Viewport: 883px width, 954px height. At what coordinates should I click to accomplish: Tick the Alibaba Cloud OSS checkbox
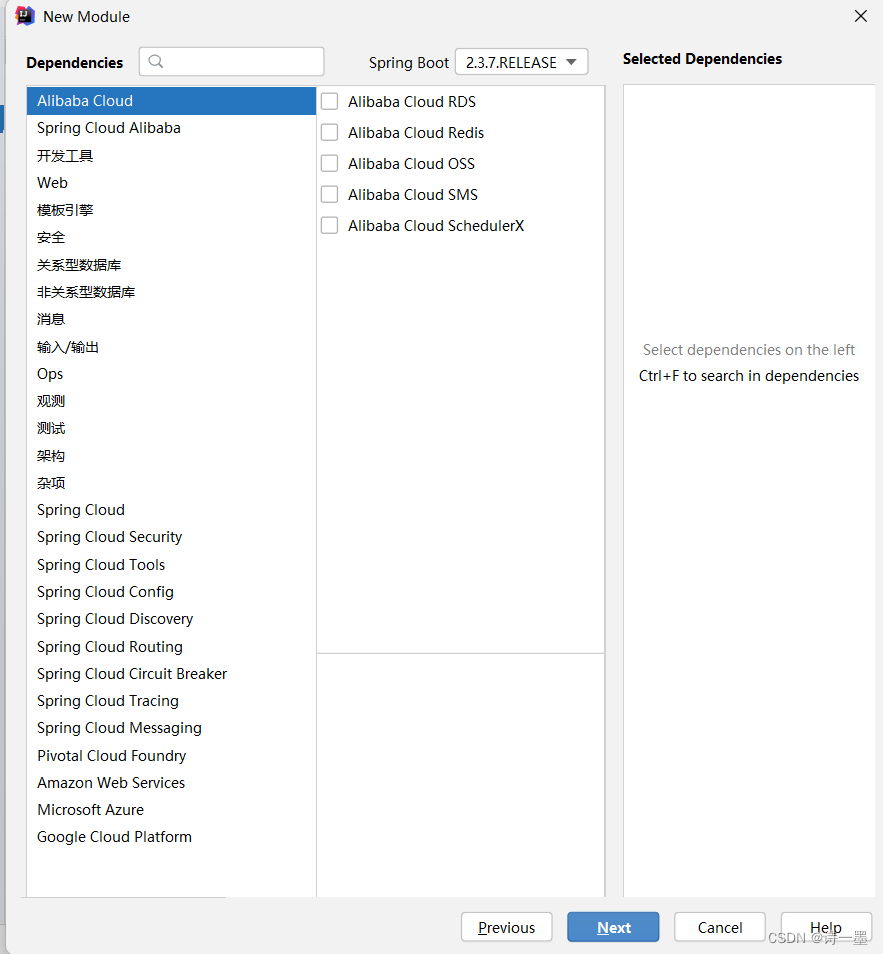329,164
